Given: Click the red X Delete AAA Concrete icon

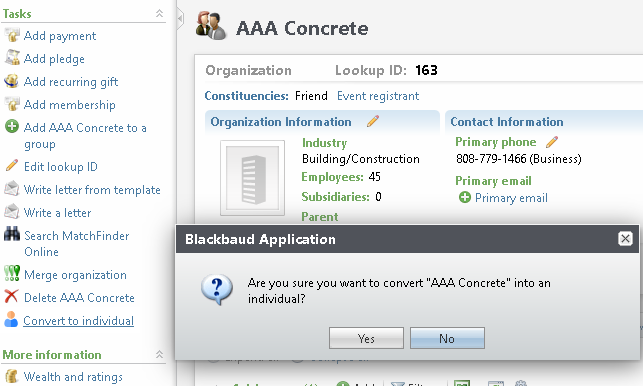Looking at the screenshot, I should click(x=11, y=296).
